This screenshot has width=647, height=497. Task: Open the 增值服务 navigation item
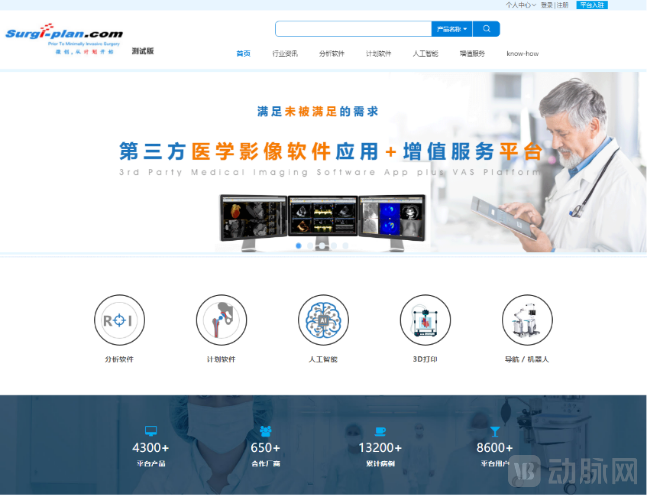point(472,53)
